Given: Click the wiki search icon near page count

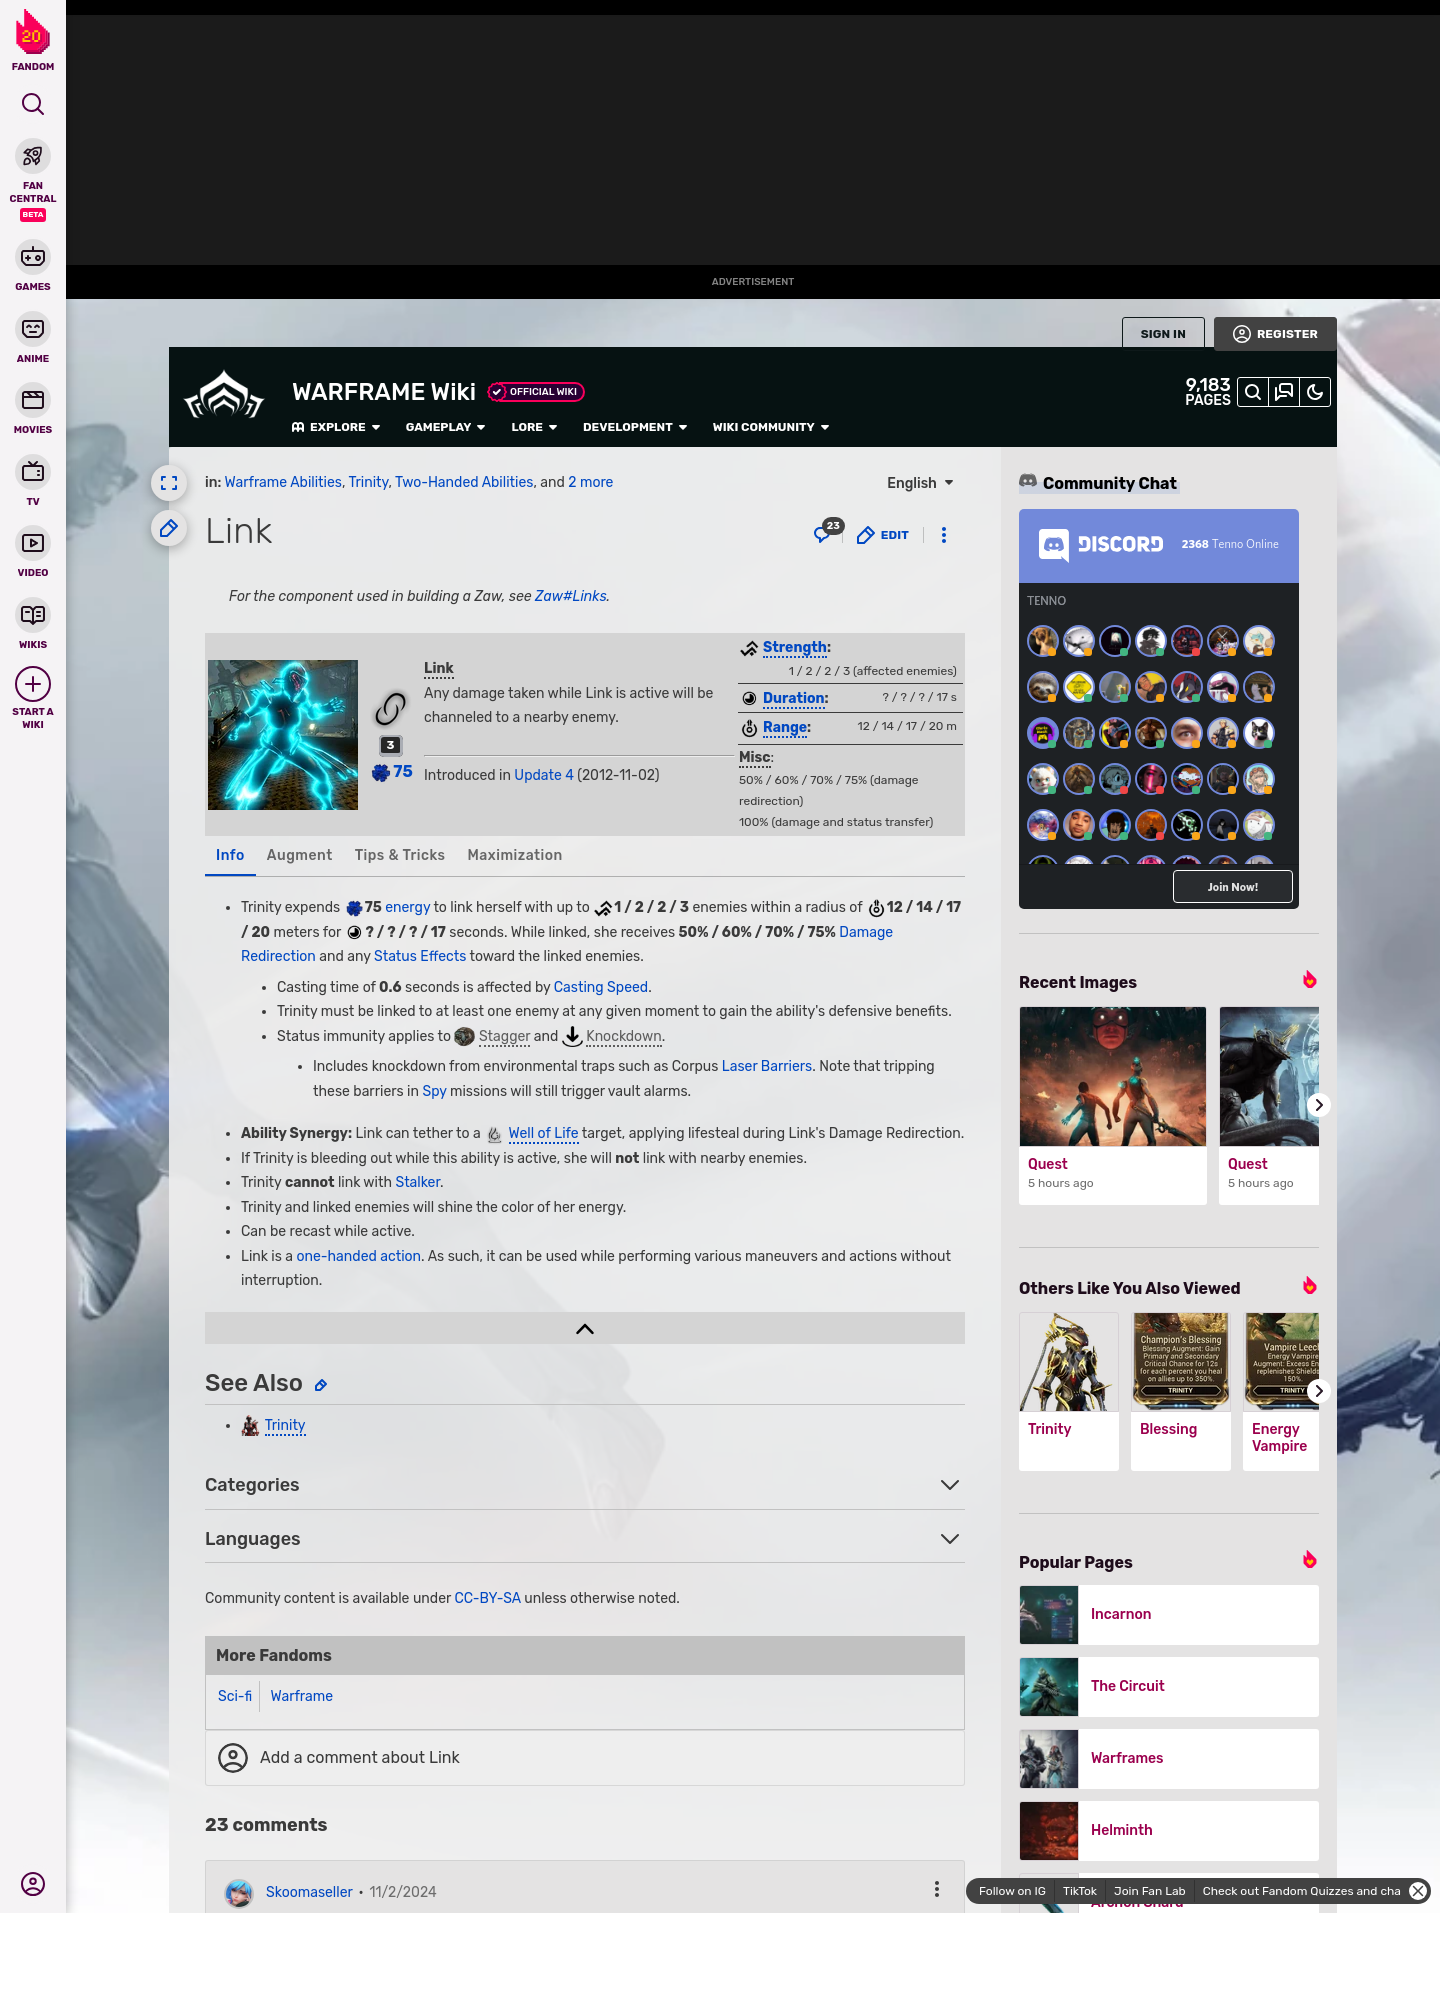Looking at the screenshot, I should pyautogui.click(x=1252, y=392).
